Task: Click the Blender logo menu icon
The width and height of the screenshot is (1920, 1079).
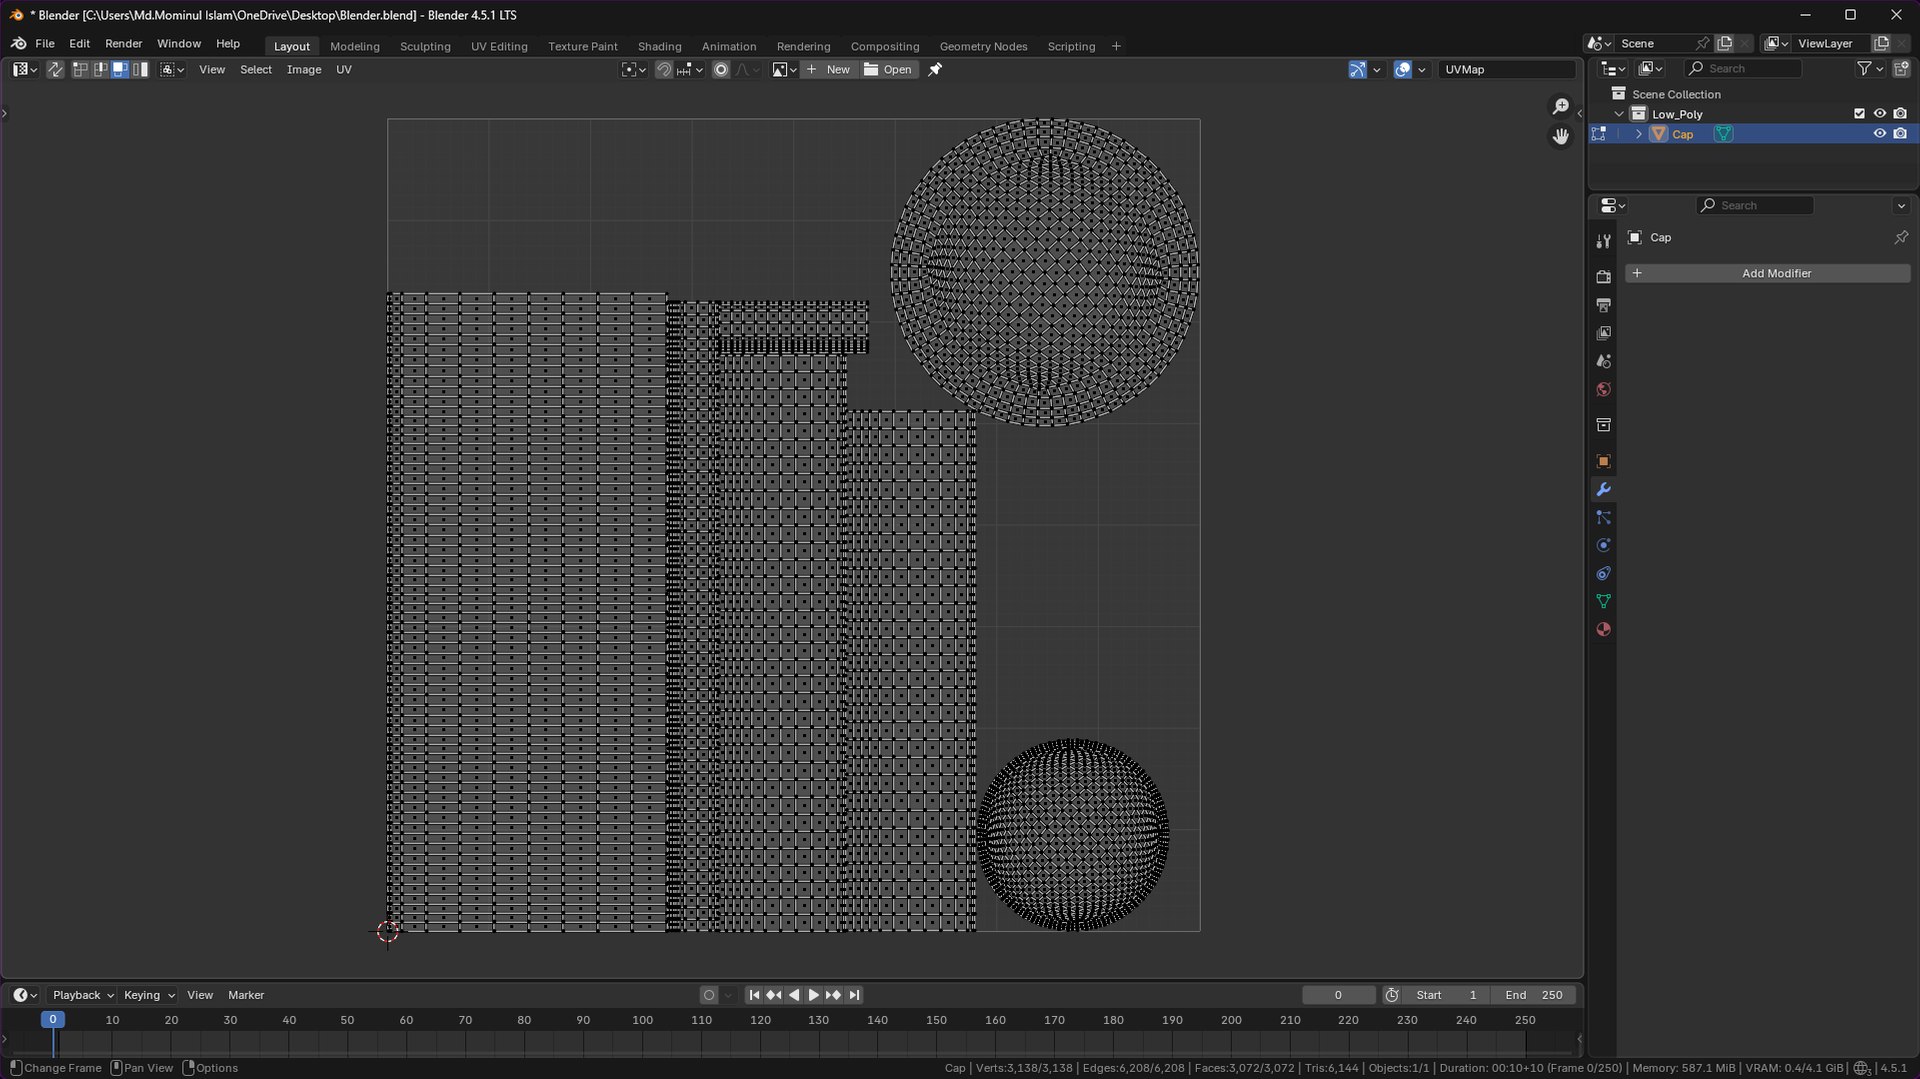Action: click(19, 44)
